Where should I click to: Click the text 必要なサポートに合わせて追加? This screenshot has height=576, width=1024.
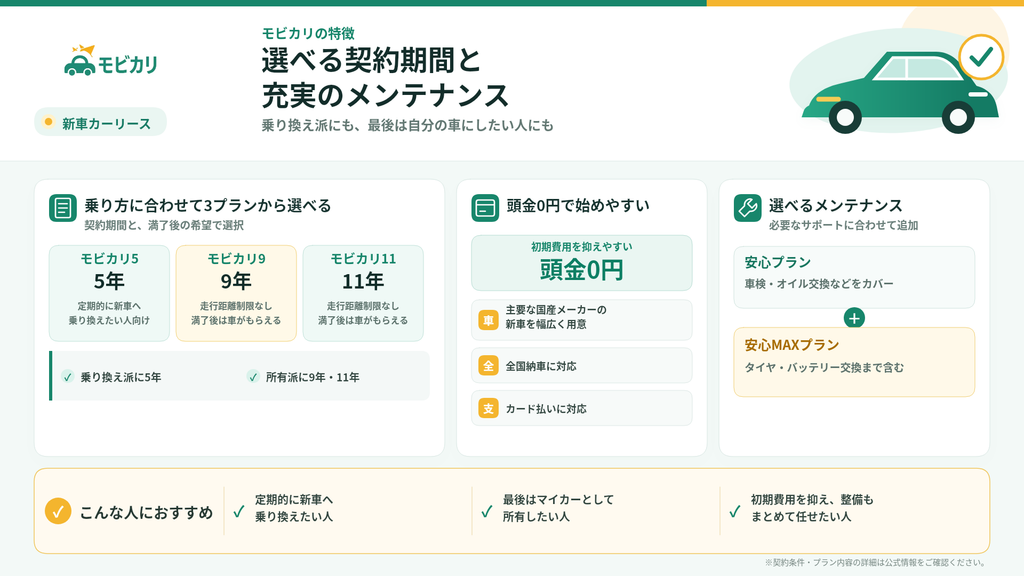[843, 225]
